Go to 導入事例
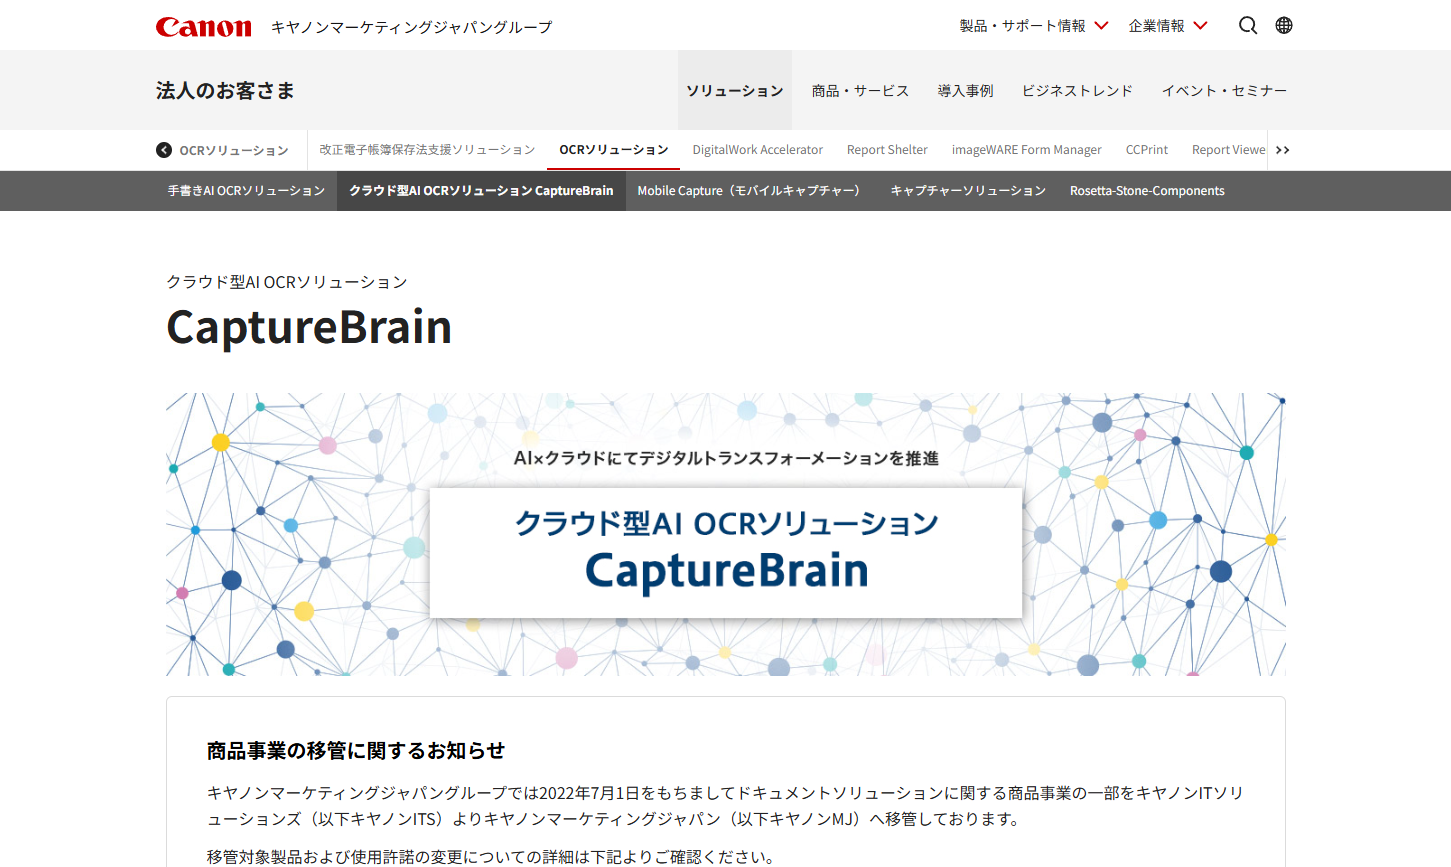The height and width of the screenshot is (867, 1451). click(x=966, y=90)
